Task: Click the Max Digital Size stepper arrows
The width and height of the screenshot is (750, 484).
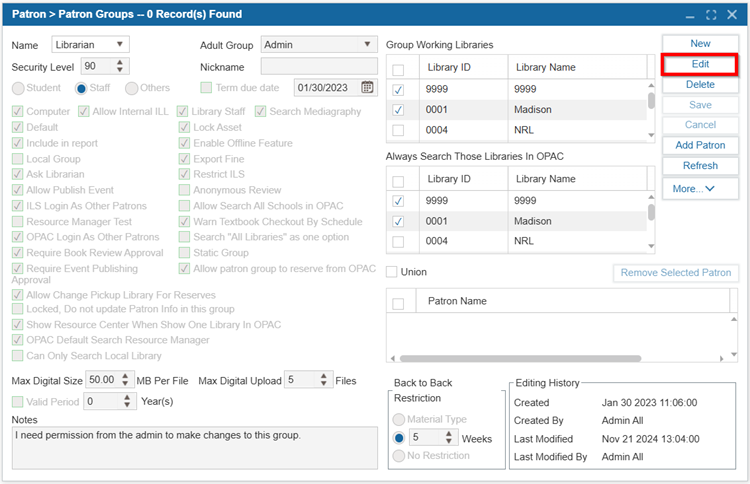Action: click(x=125, y=380)
